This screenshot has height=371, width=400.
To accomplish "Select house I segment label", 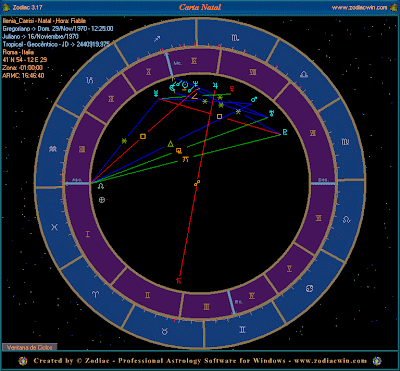I will coord(88,234).
